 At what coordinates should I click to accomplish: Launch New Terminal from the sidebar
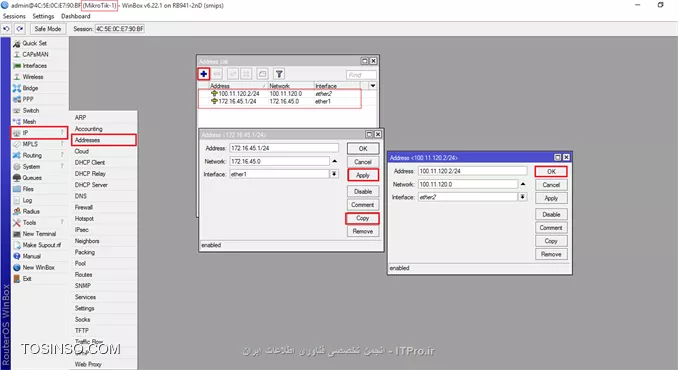coord(40,234)
